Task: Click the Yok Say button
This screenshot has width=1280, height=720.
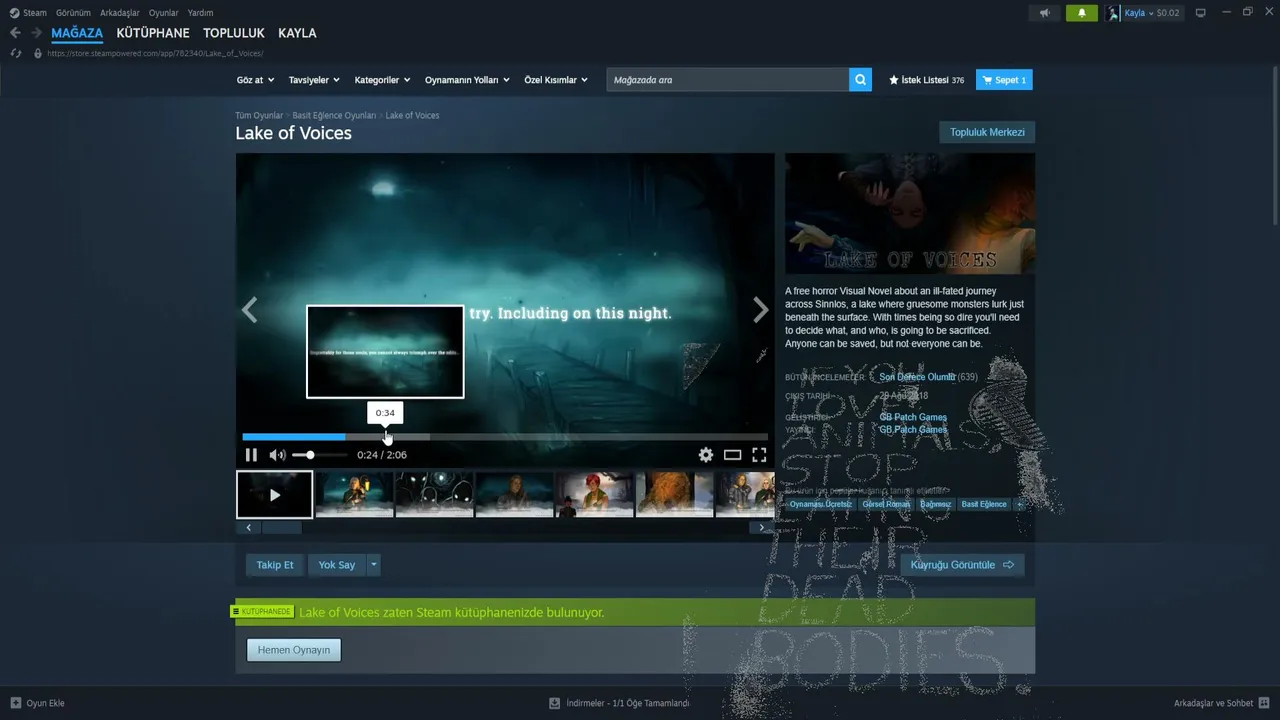Action: [337, 565]
